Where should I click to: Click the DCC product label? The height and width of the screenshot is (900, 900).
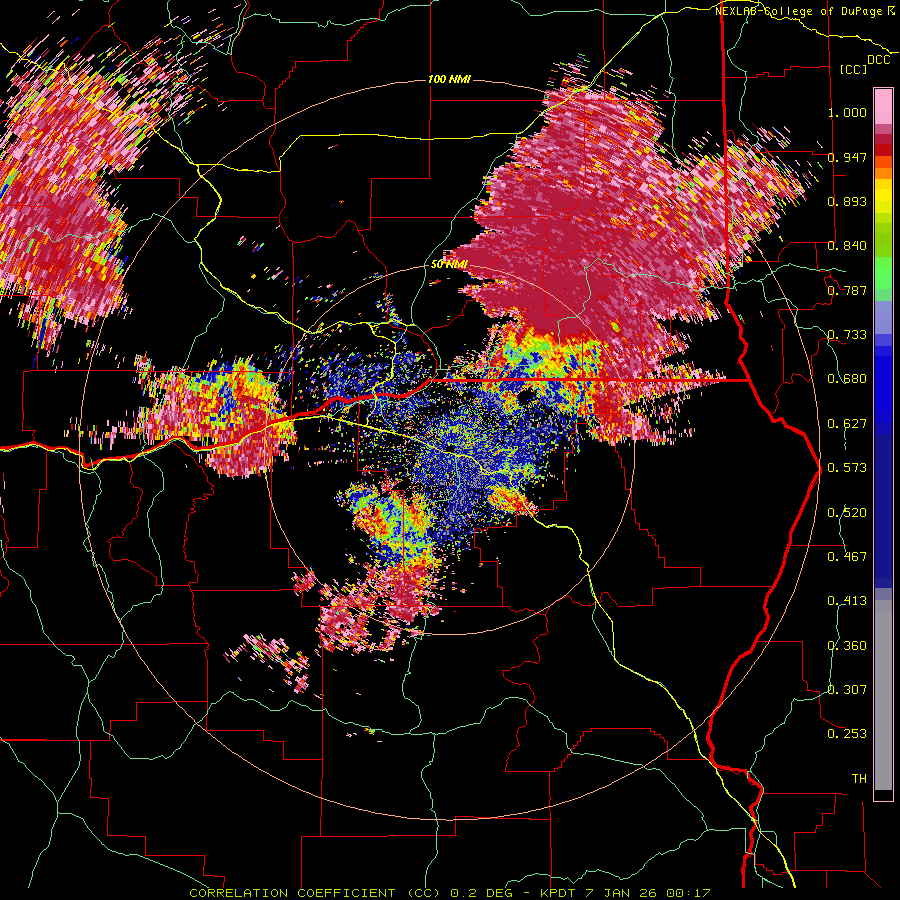[x=878, y=60]
